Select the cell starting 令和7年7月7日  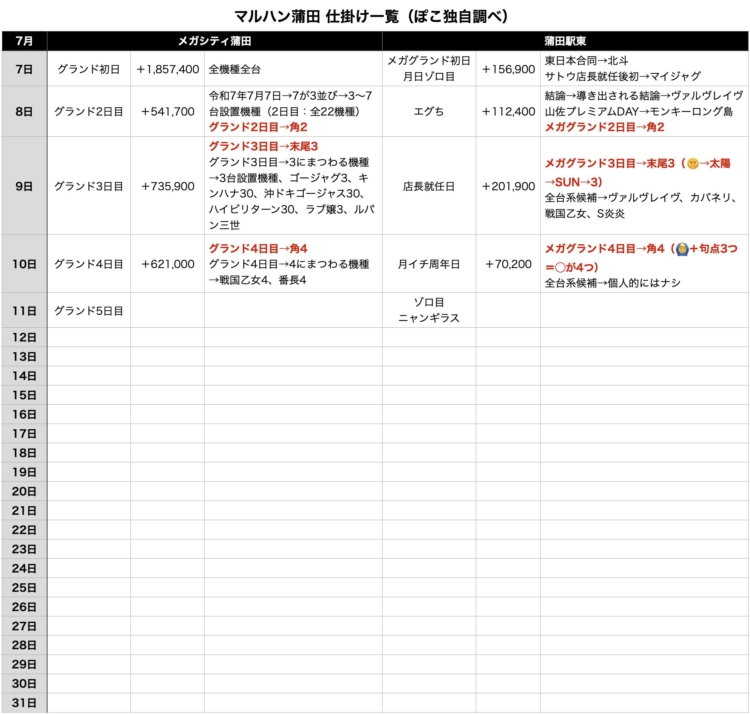(293, 111)
